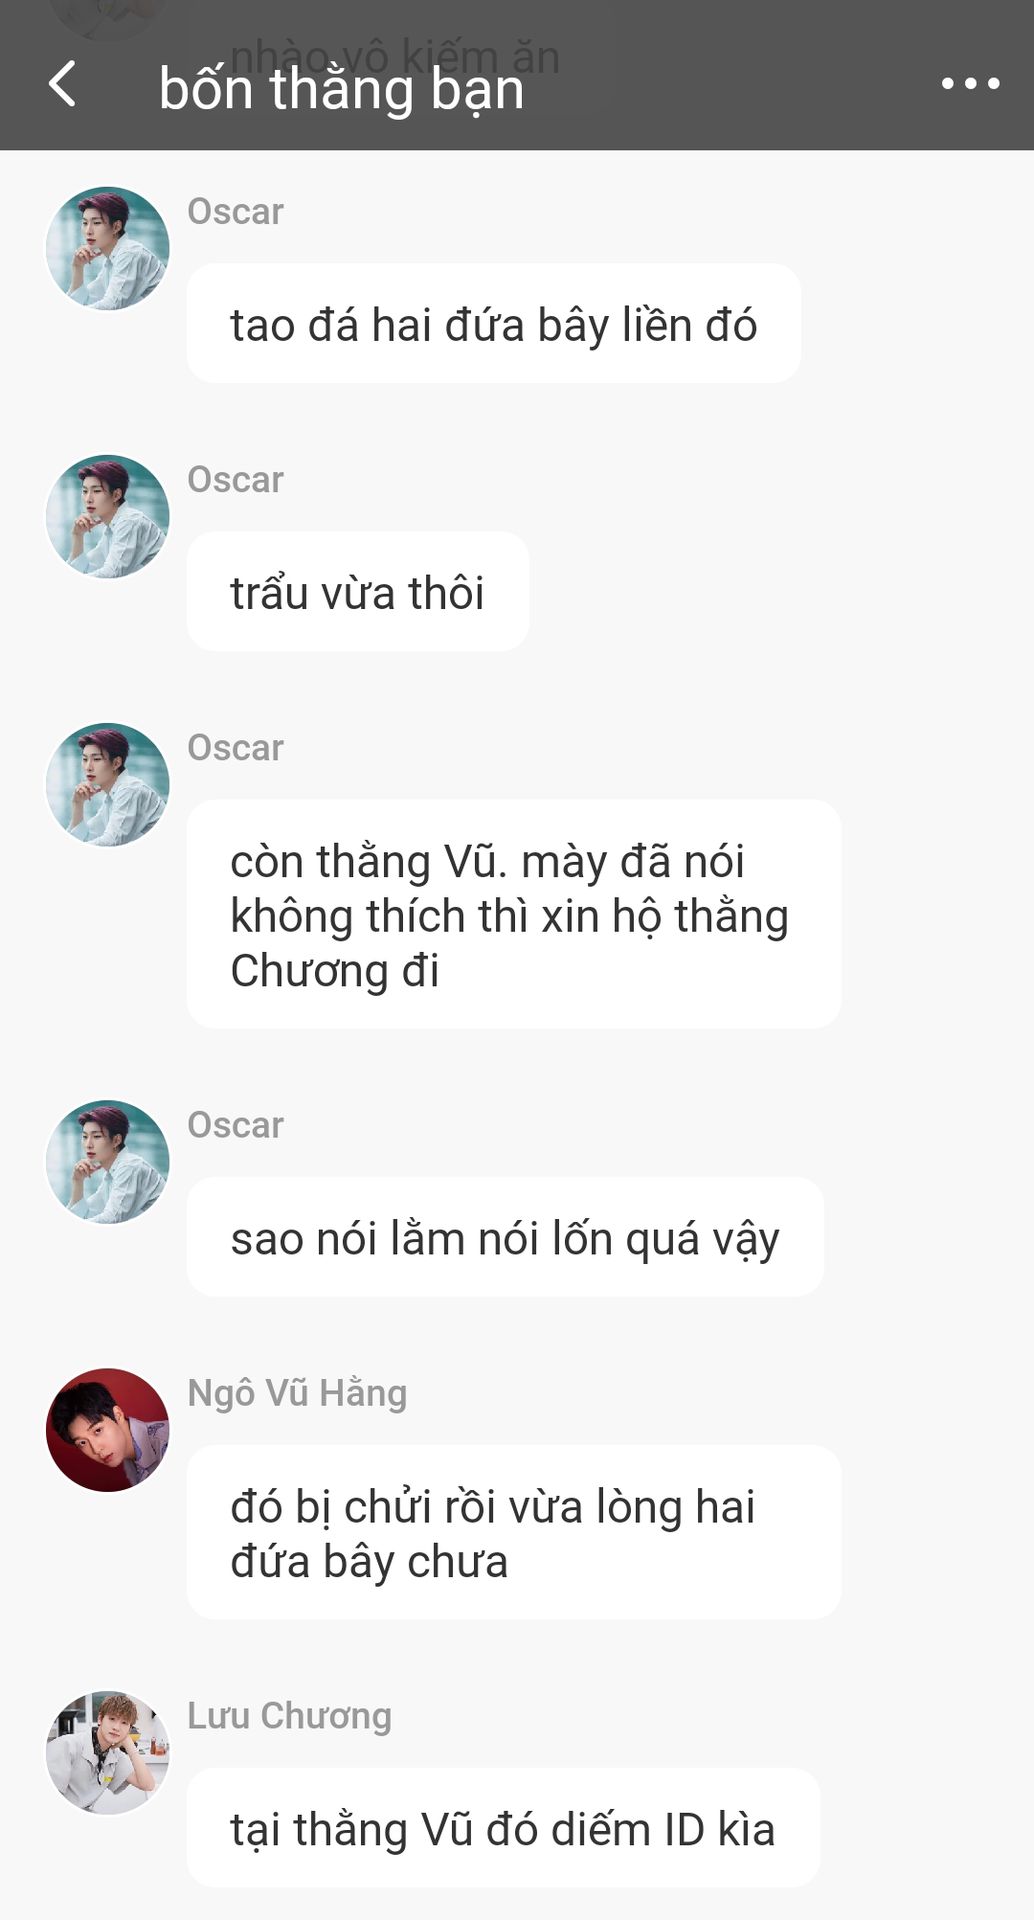Tap the sender name "Ngô Vũ Hằng"
This screenshot has width=1034, height=1920.
point(297,1393)
